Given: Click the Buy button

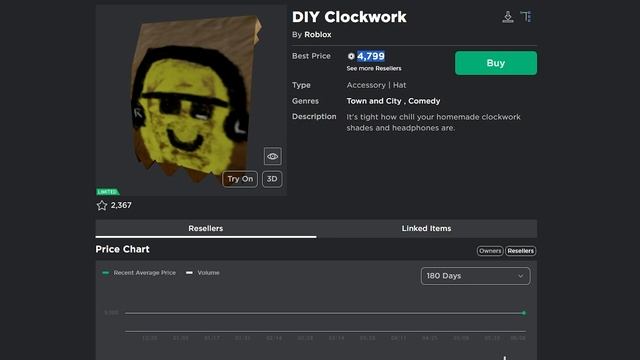Looking at the screenshot, I should click(x=496, y=63).
